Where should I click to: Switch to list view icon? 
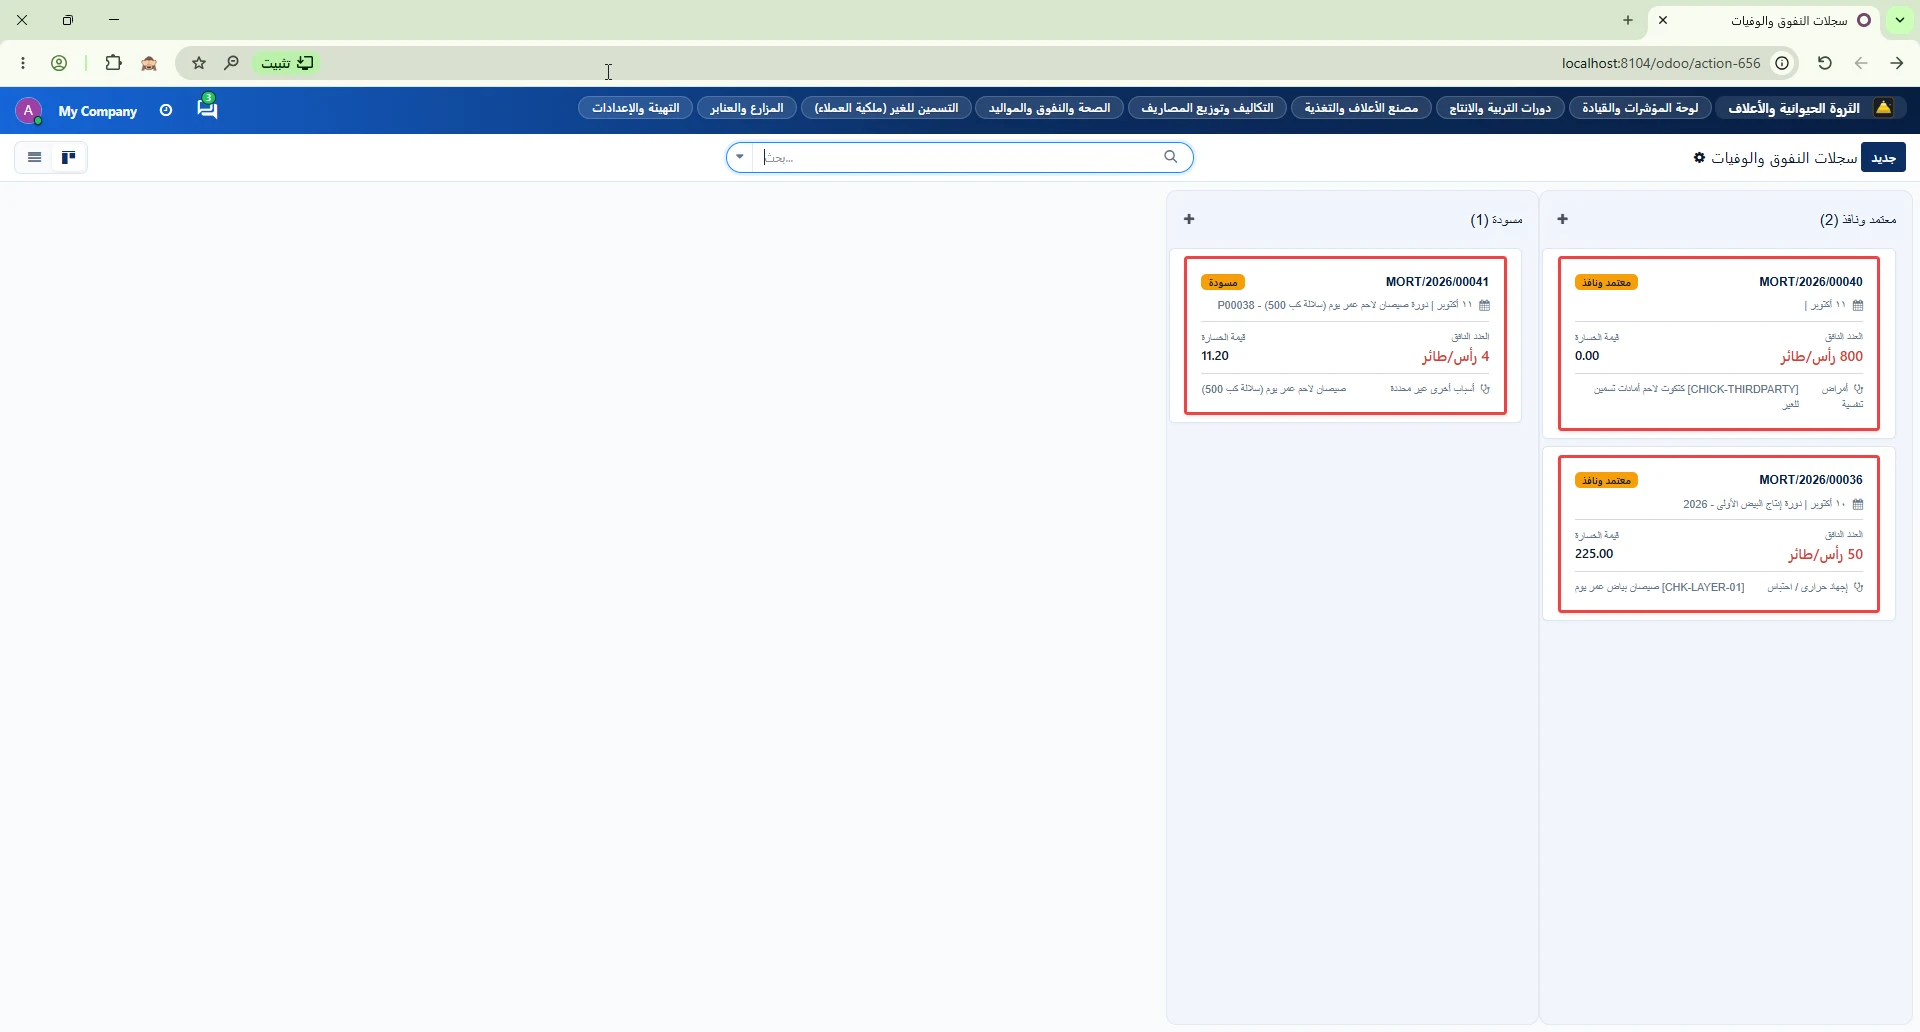(34, 157)
